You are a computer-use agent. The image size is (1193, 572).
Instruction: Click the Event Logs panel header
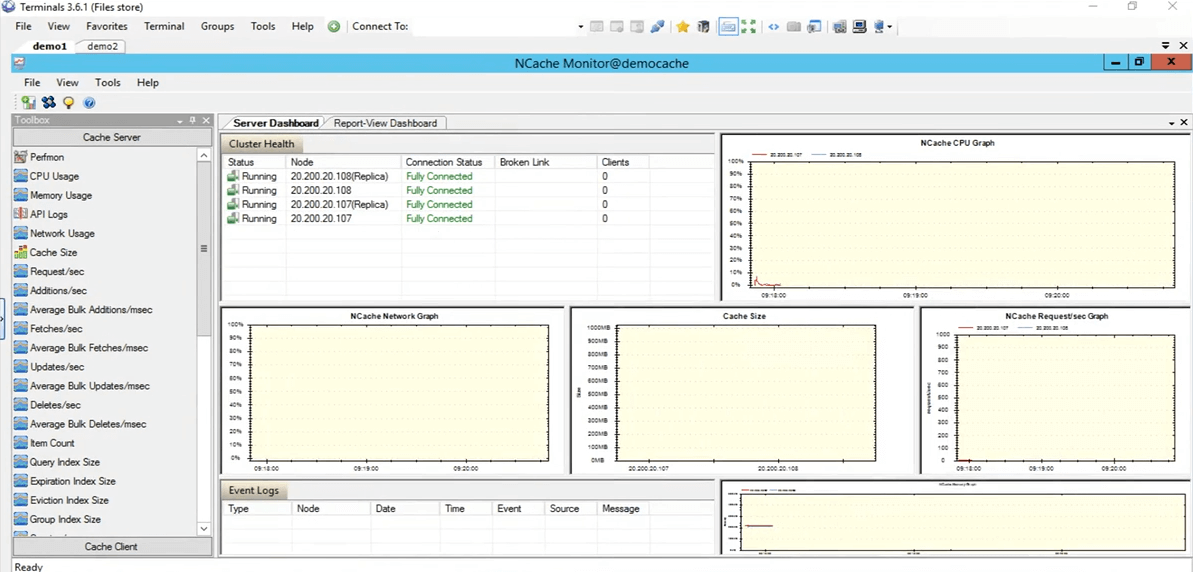point(254,491)
